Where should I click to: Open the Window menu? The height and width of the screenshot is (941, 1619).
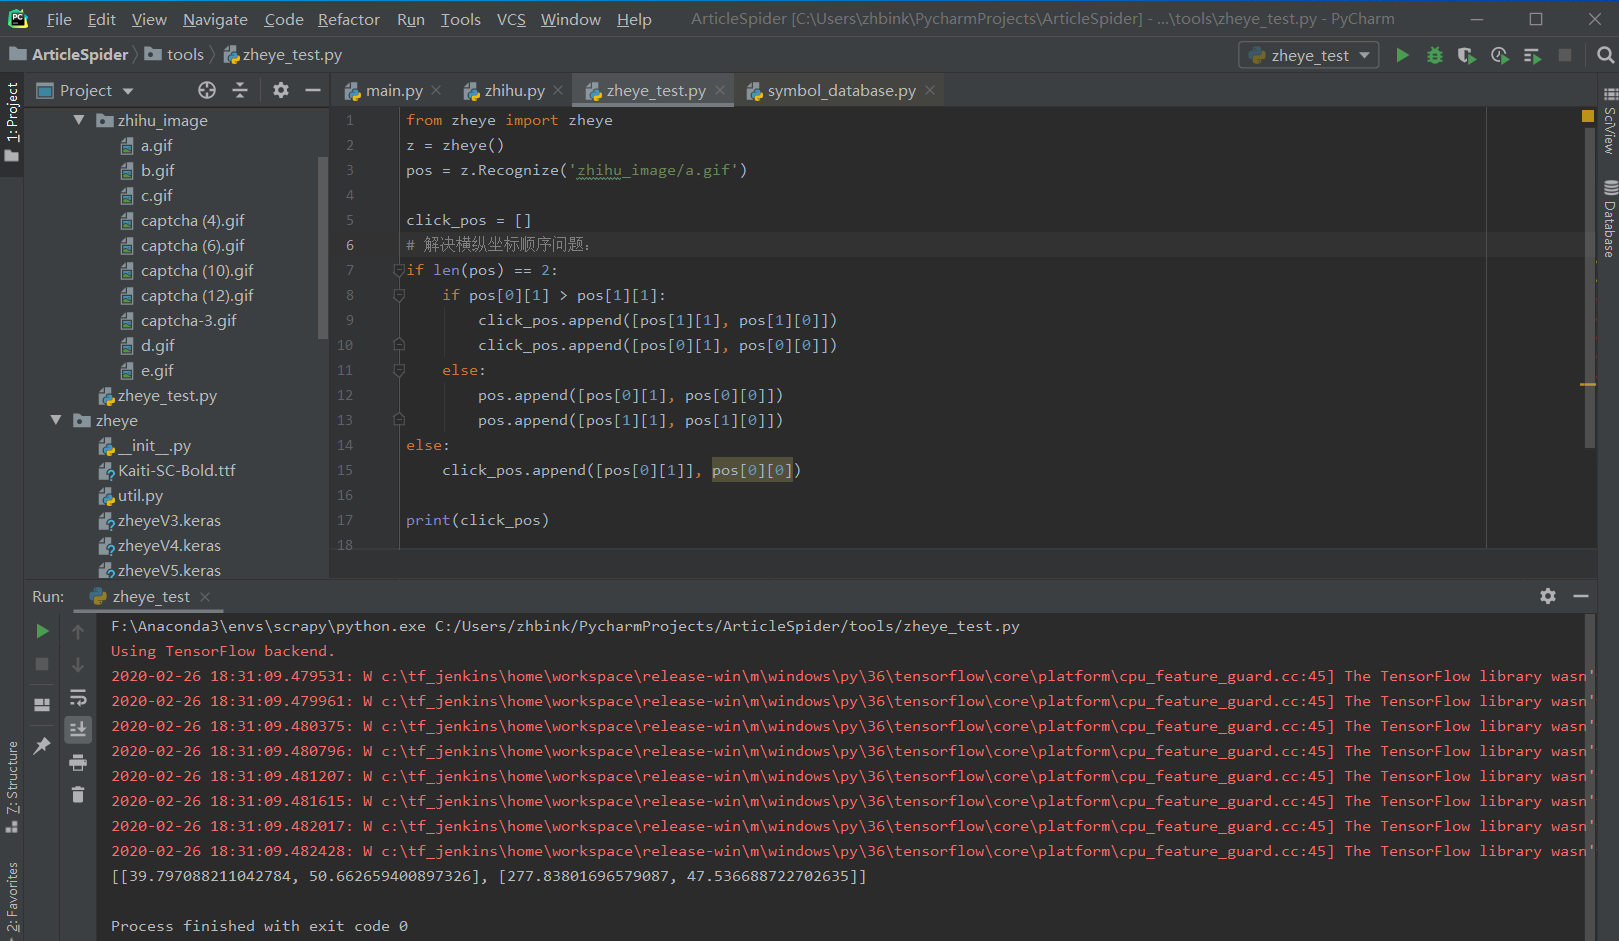[x=571, y=19]
